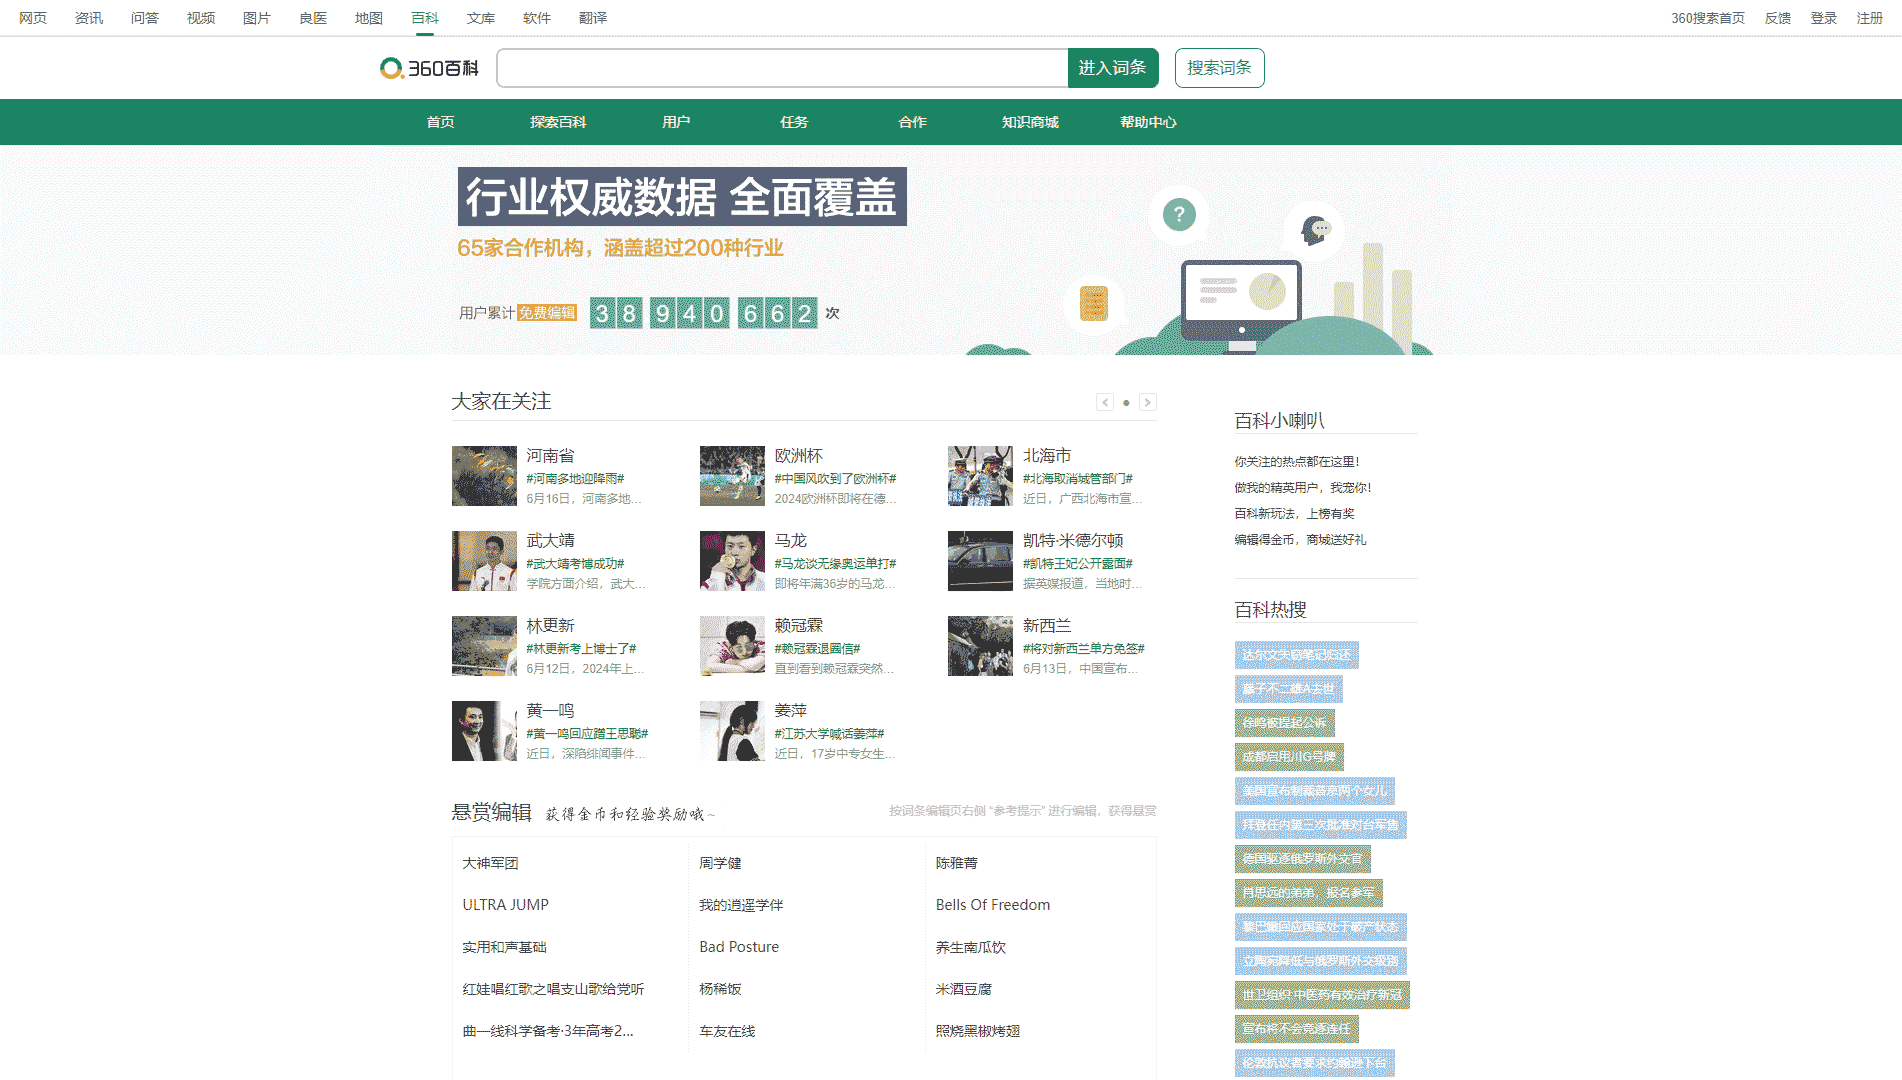Viewport: 1902px width, 1080px height.
Task: Click 百科新玩法，上榜有奖 announcement
Action: click(1294, 514)
